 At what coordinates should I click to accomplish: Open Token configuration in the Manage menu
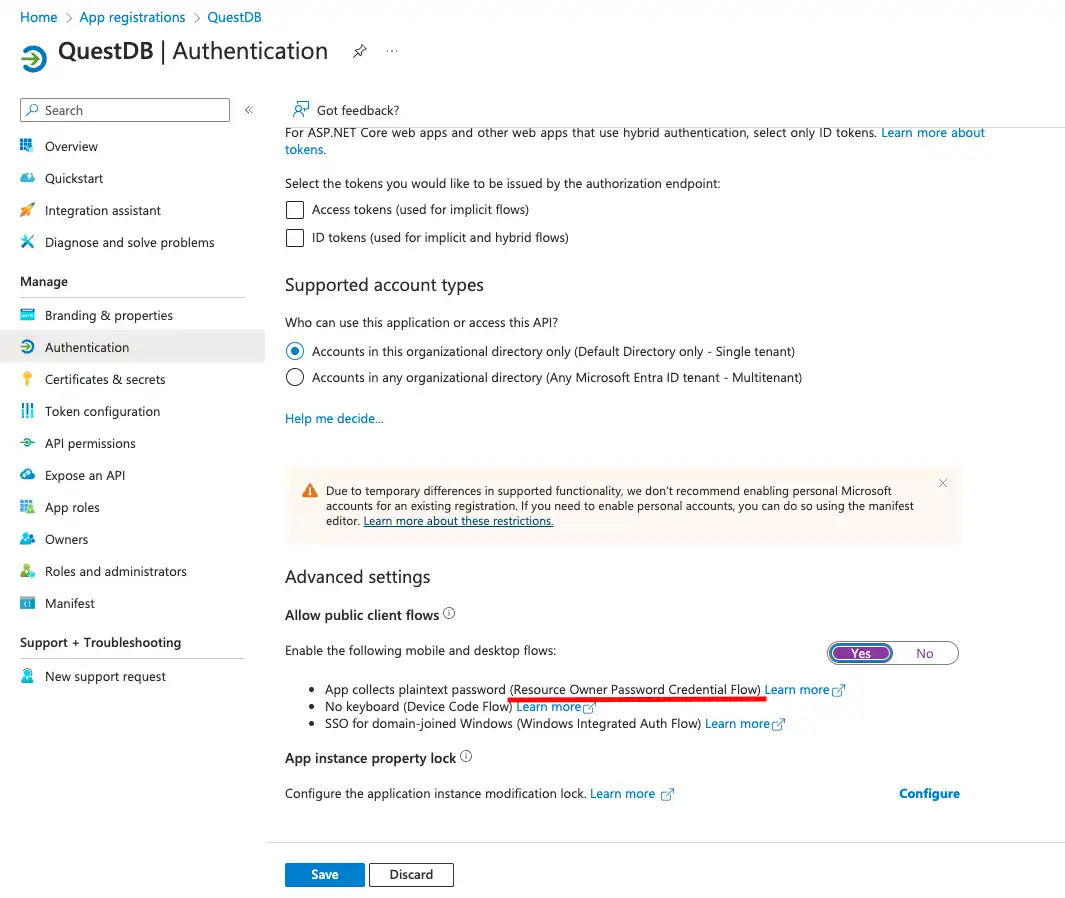[x=102, y=411]
